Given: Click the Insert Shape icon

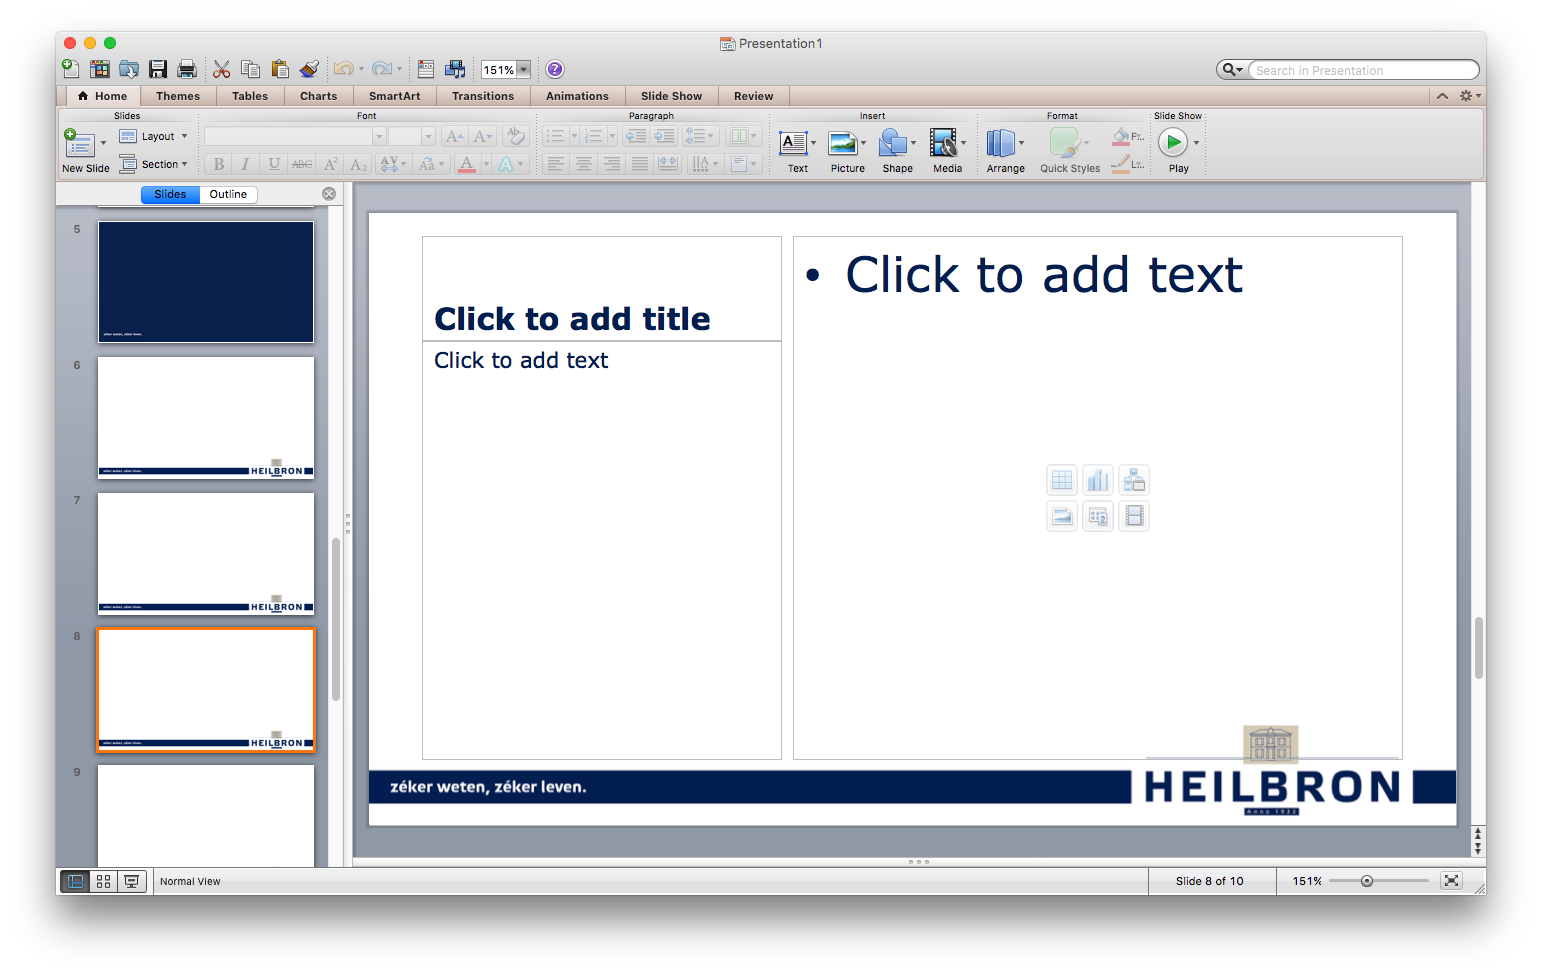Looking at the screenshot, I should [x=893, y=143].
